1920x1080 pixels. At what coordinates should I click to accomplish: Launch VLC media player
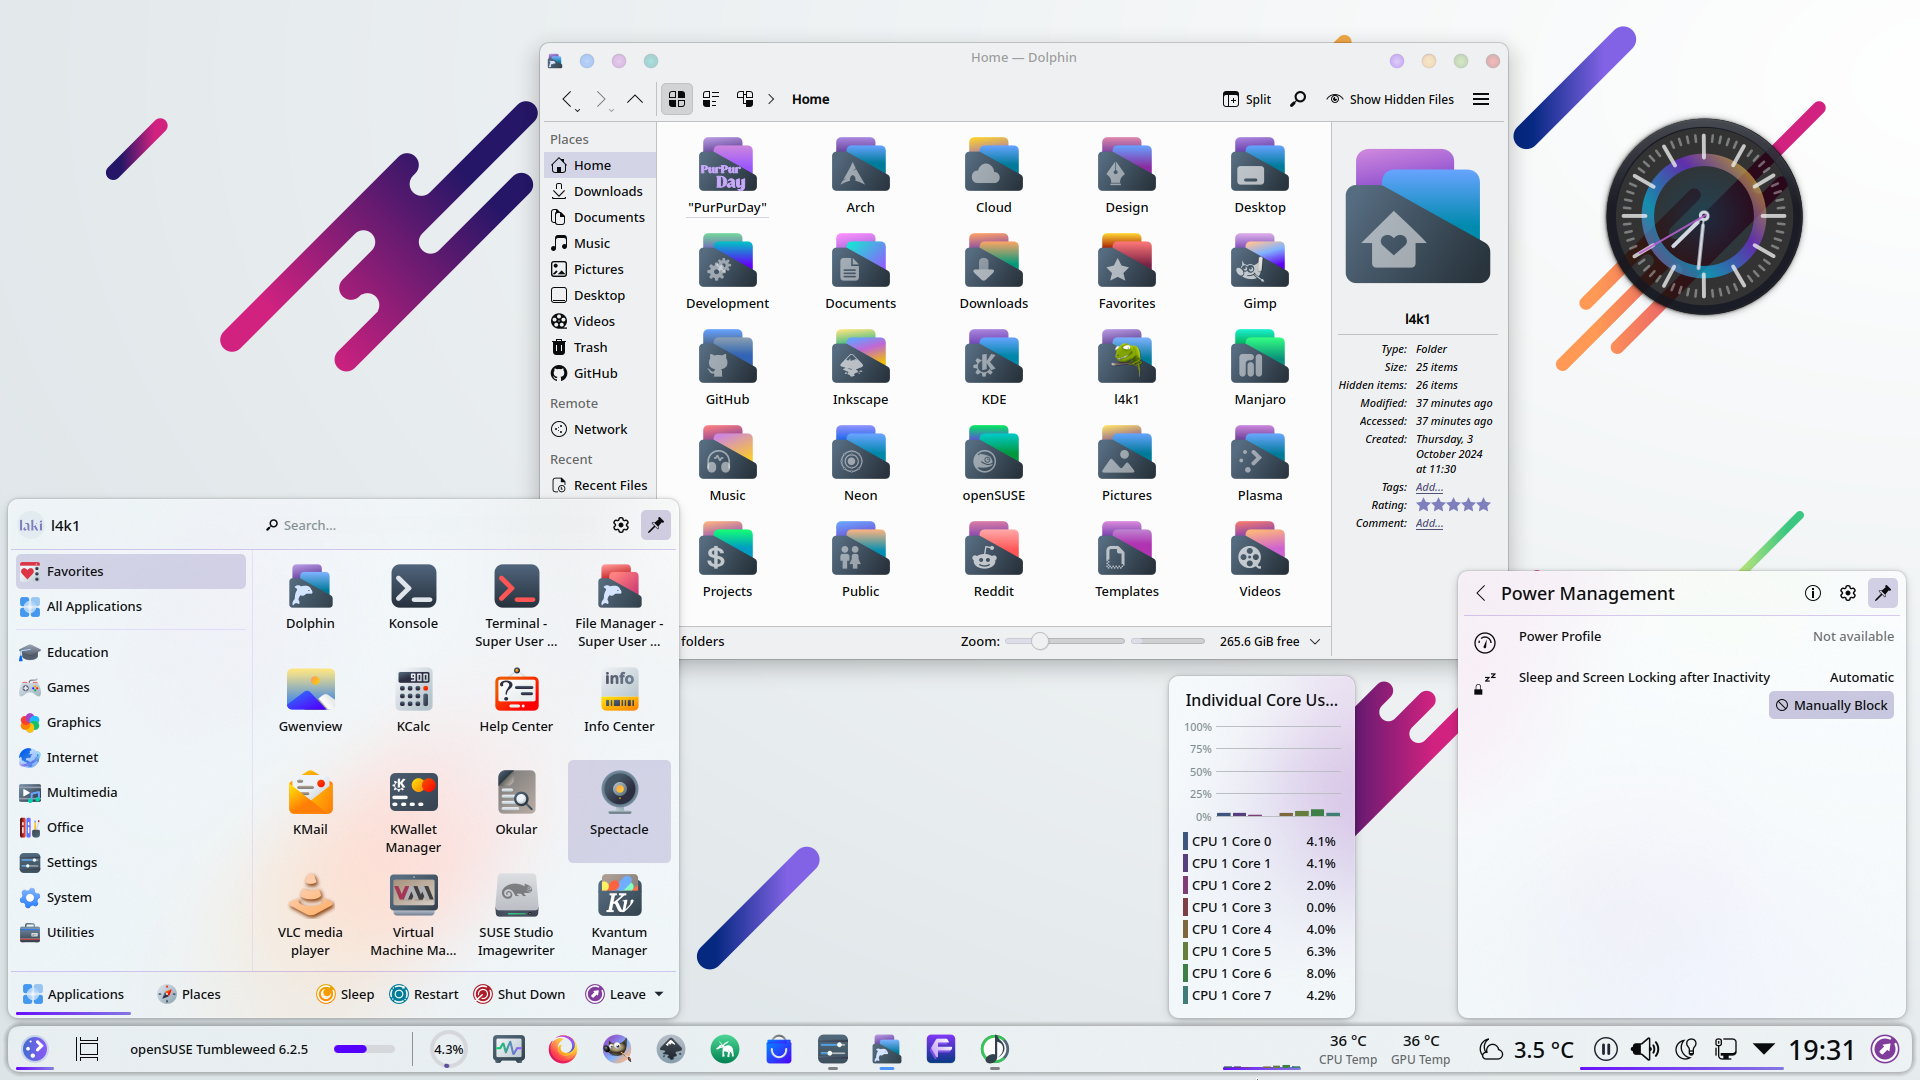(x=310, y=914)
